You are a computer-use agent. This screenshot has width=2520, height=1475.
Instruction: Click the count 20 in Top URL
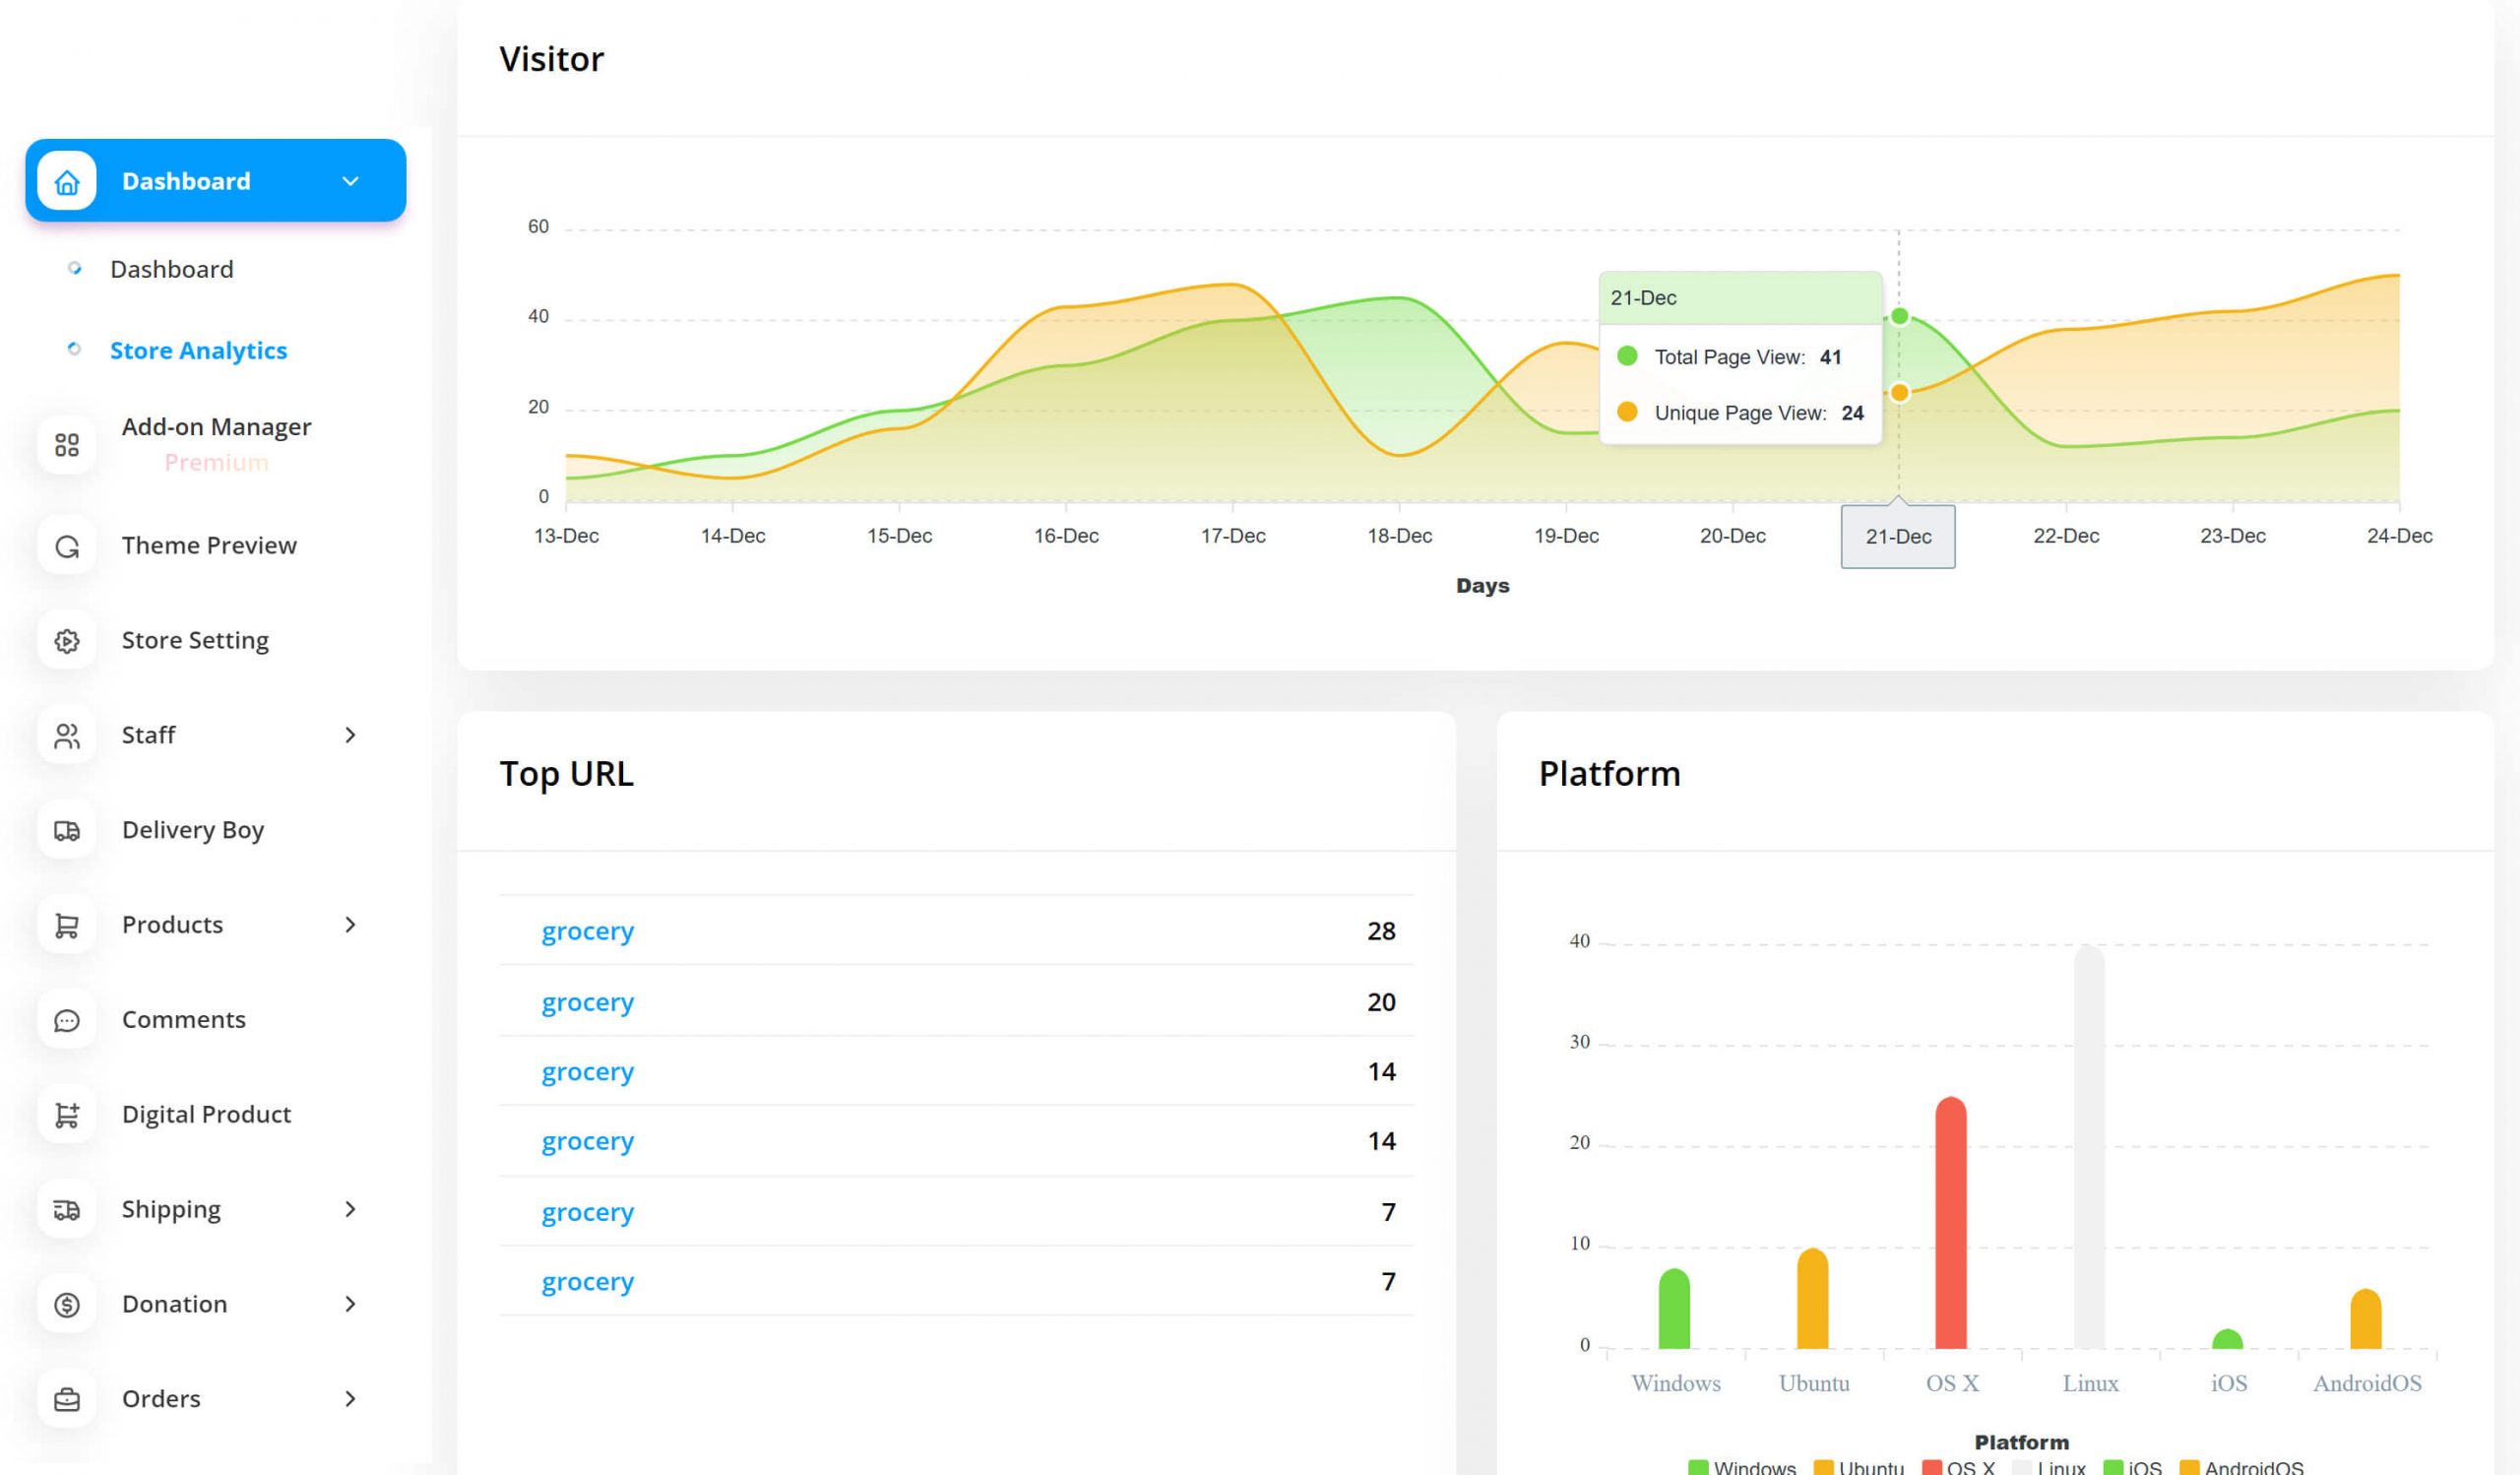1381,1002
